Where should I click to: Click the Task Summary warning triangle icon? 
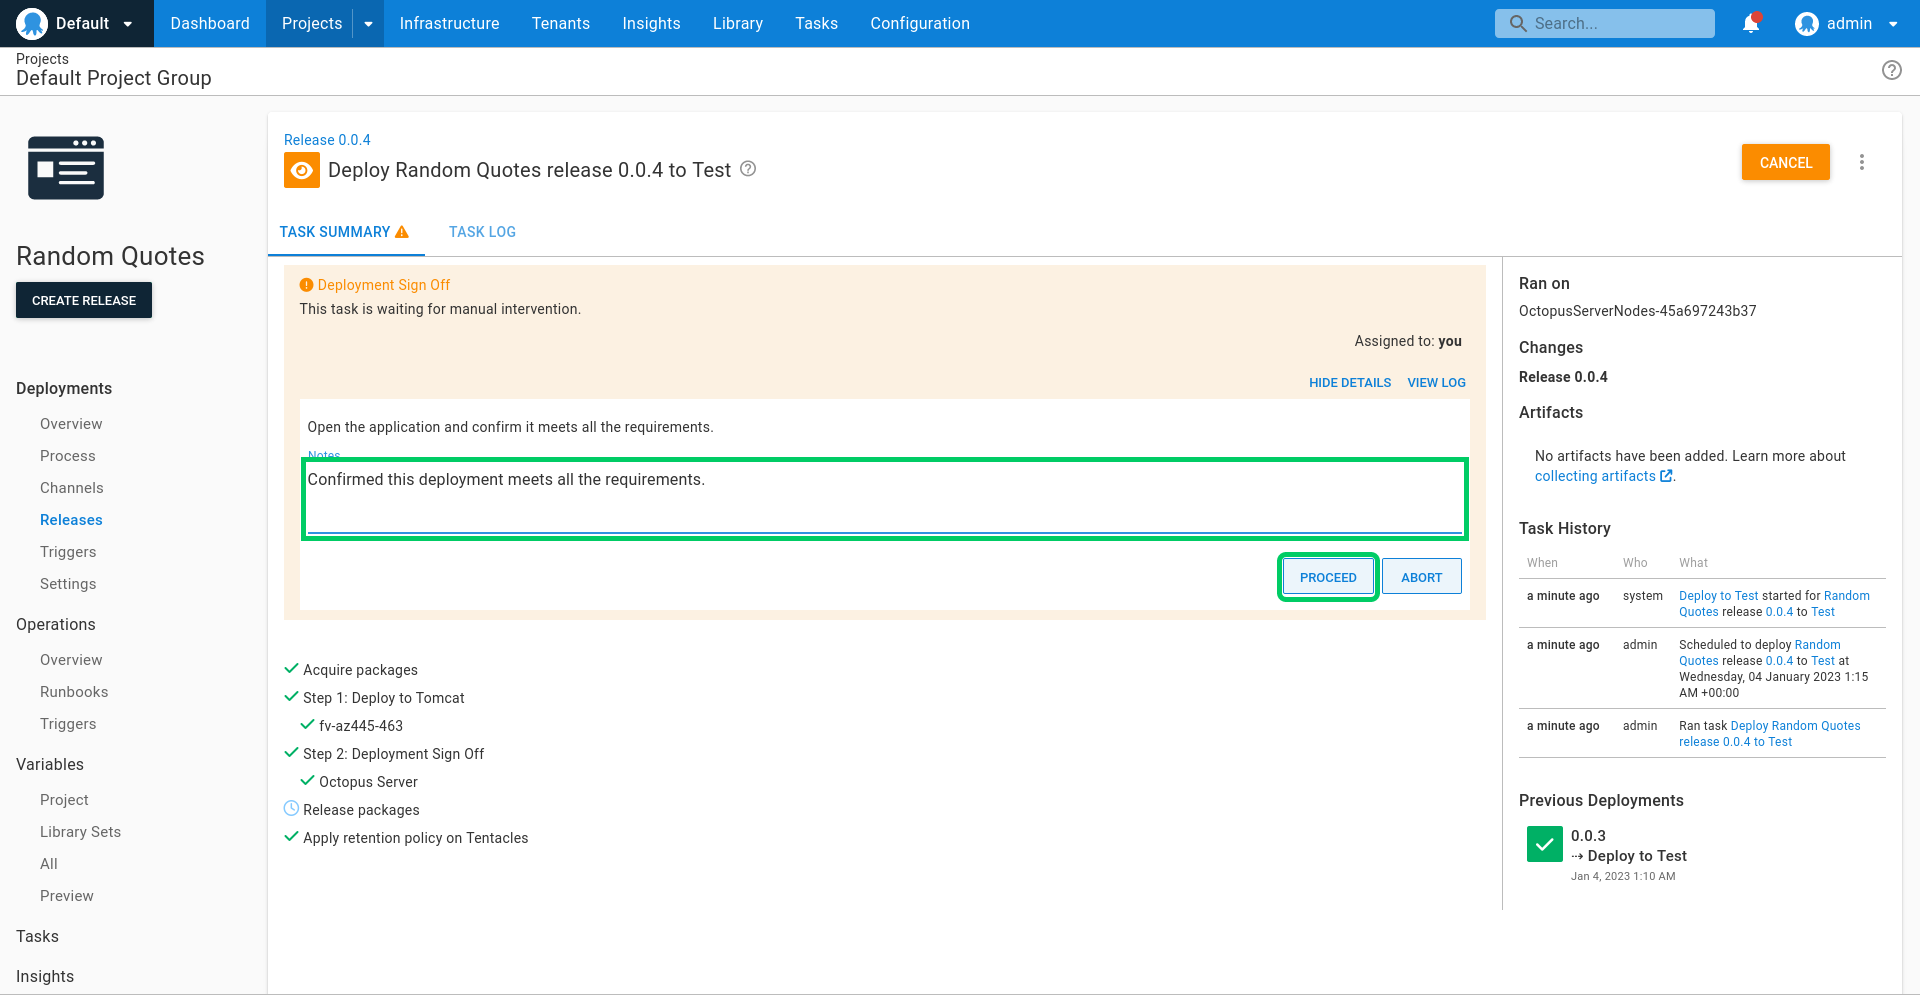point(402,232)
